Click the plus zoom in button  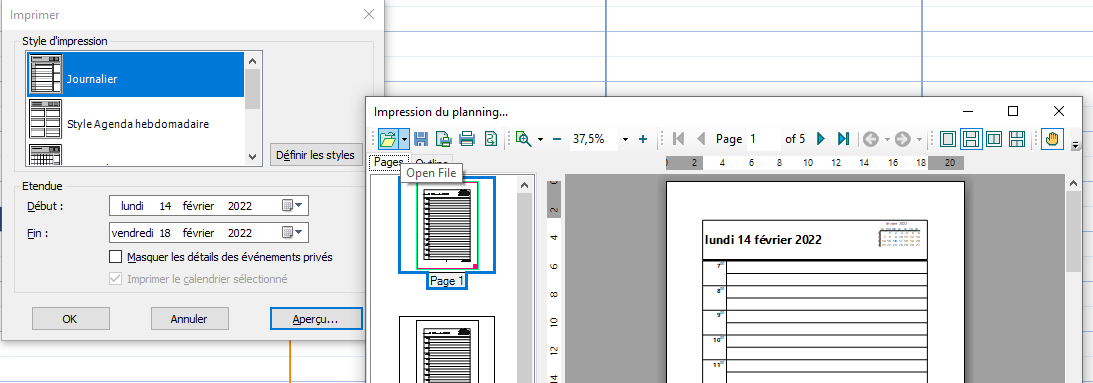click(643, 139)
